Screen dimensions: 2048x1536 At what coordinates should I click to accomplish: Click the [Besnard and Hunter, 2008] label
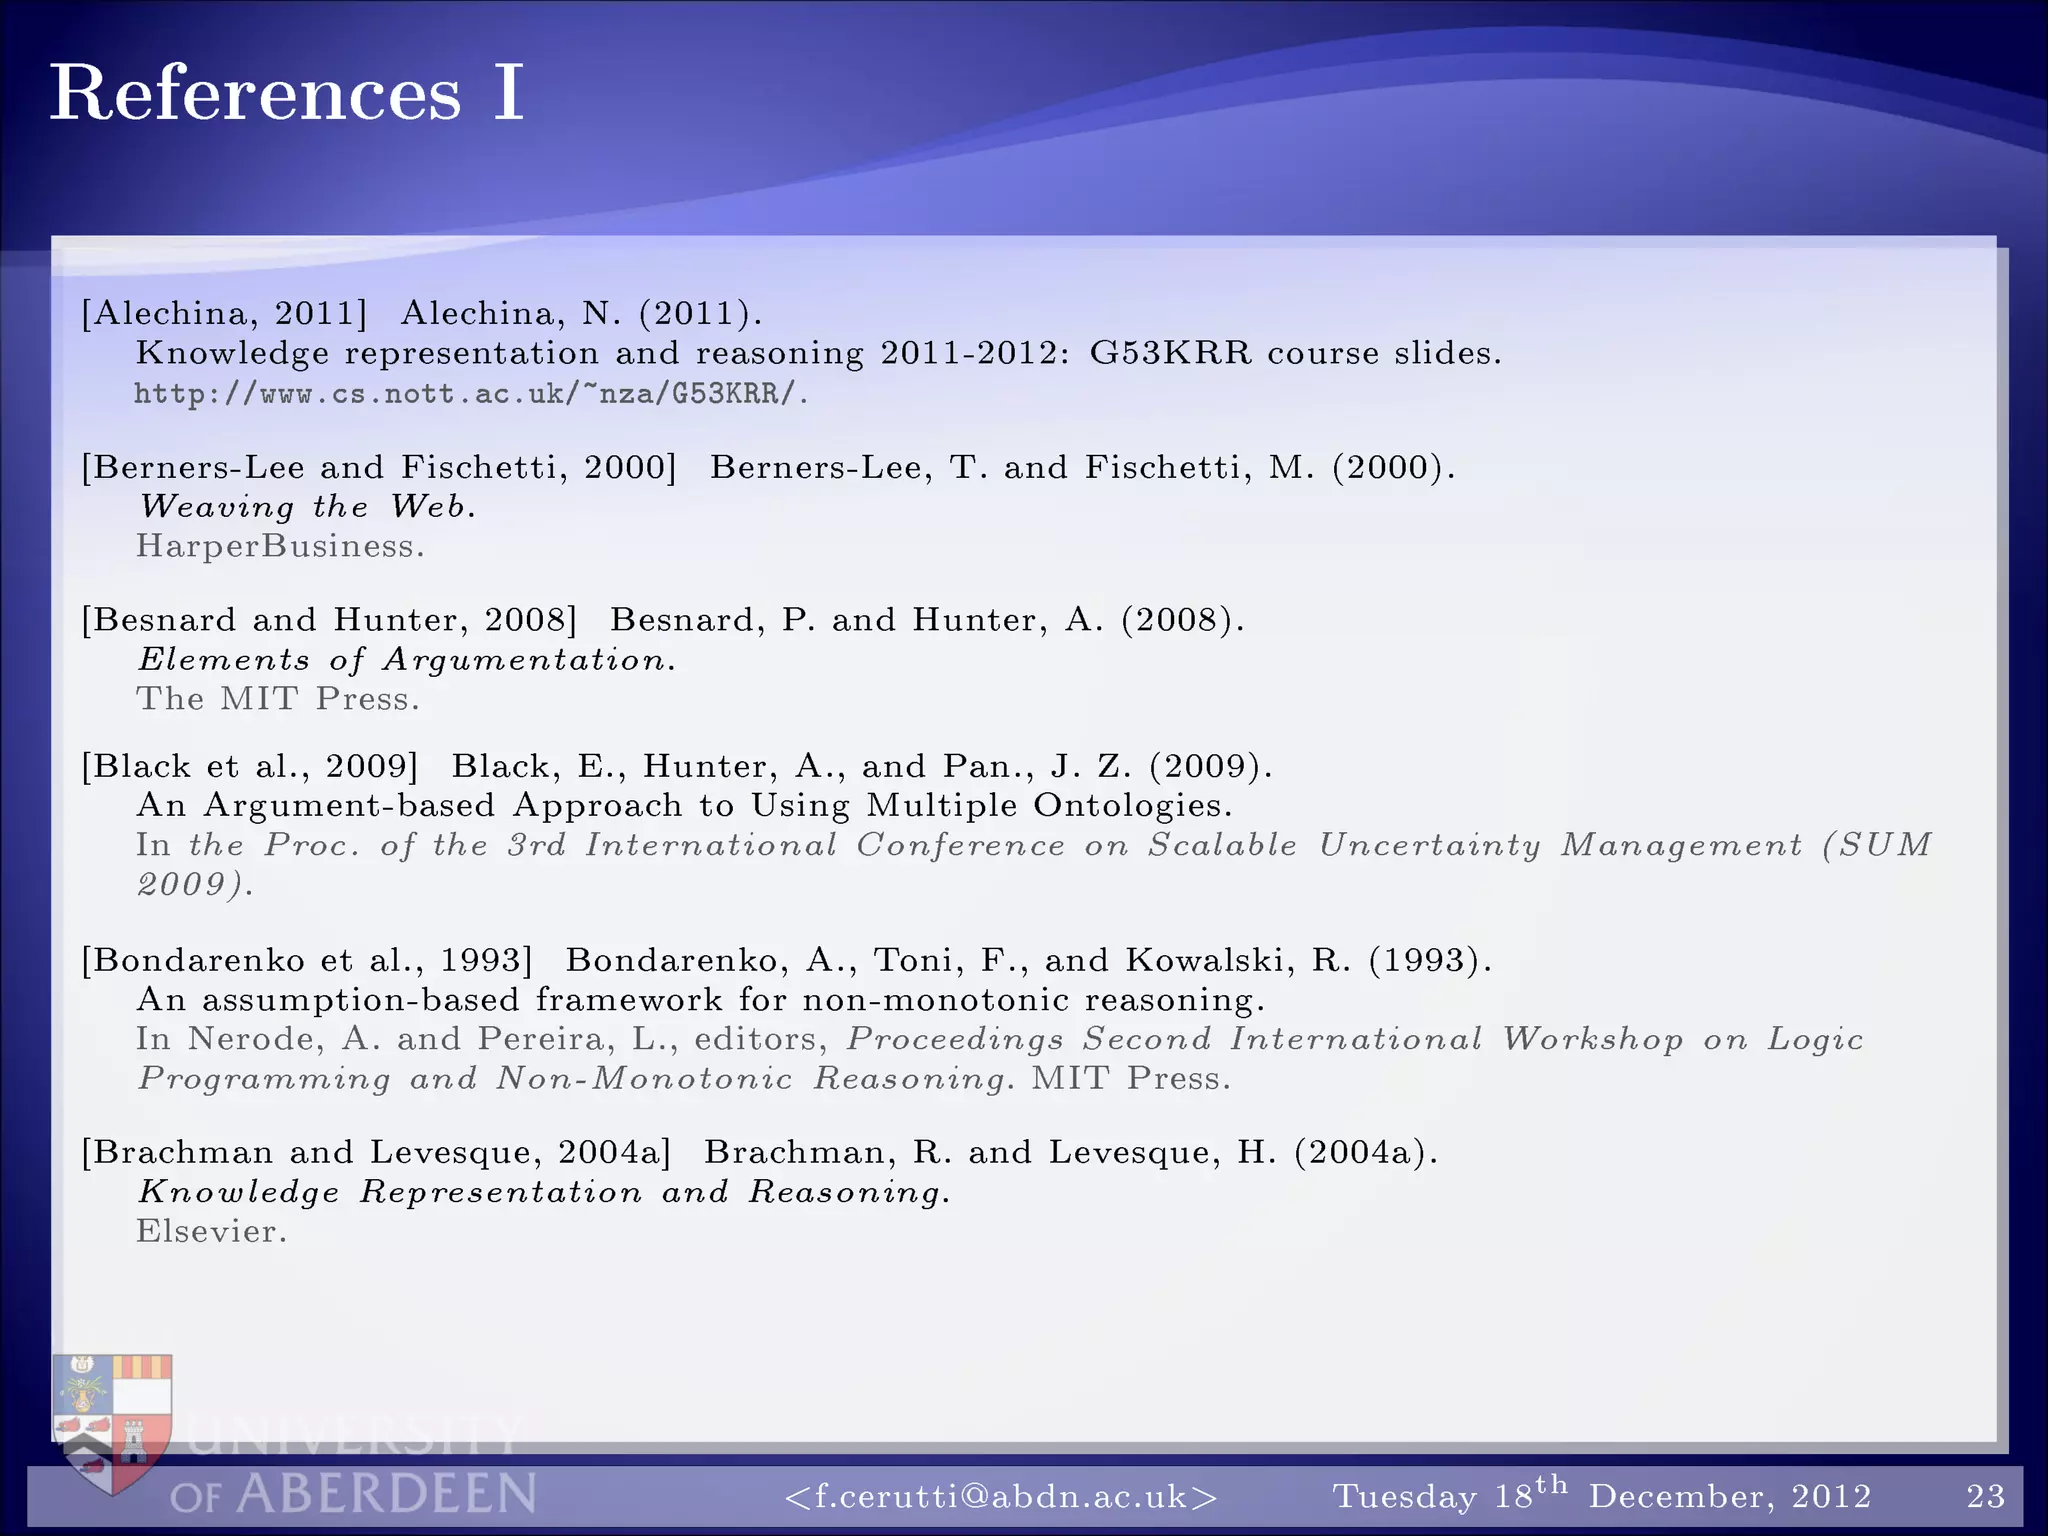(x=330, y=620)
